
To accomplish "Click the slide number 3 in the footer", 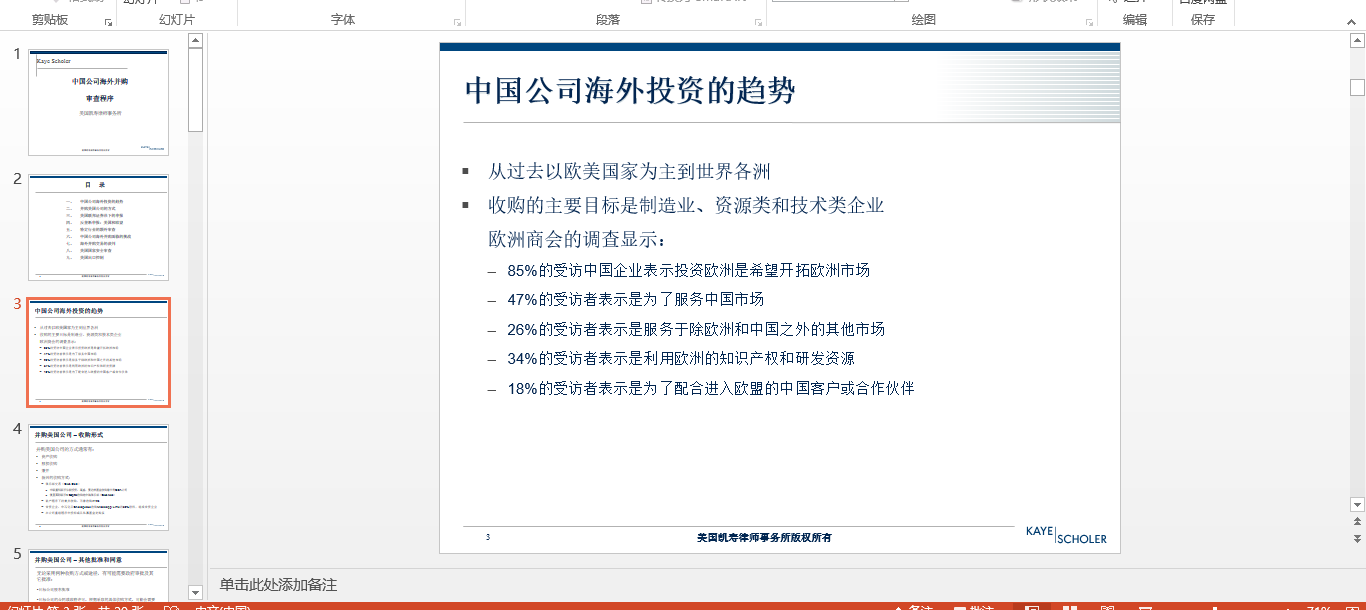I will coord(488,538).
